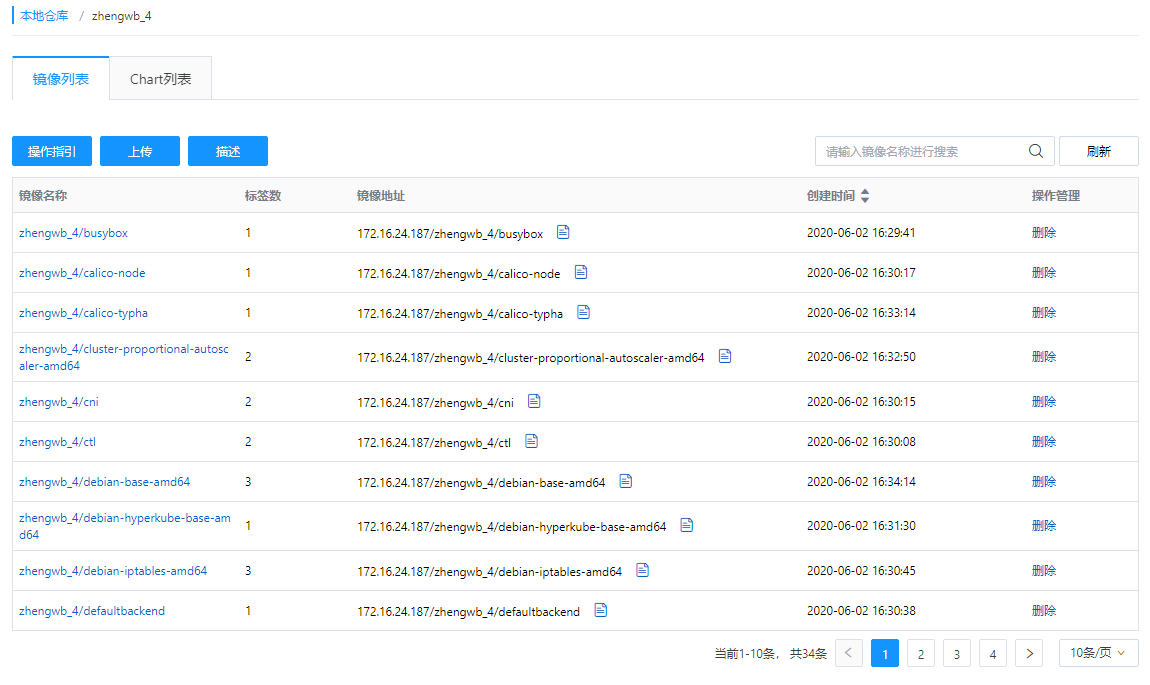Click the address icon next to defaultbackend

point(600,610)
